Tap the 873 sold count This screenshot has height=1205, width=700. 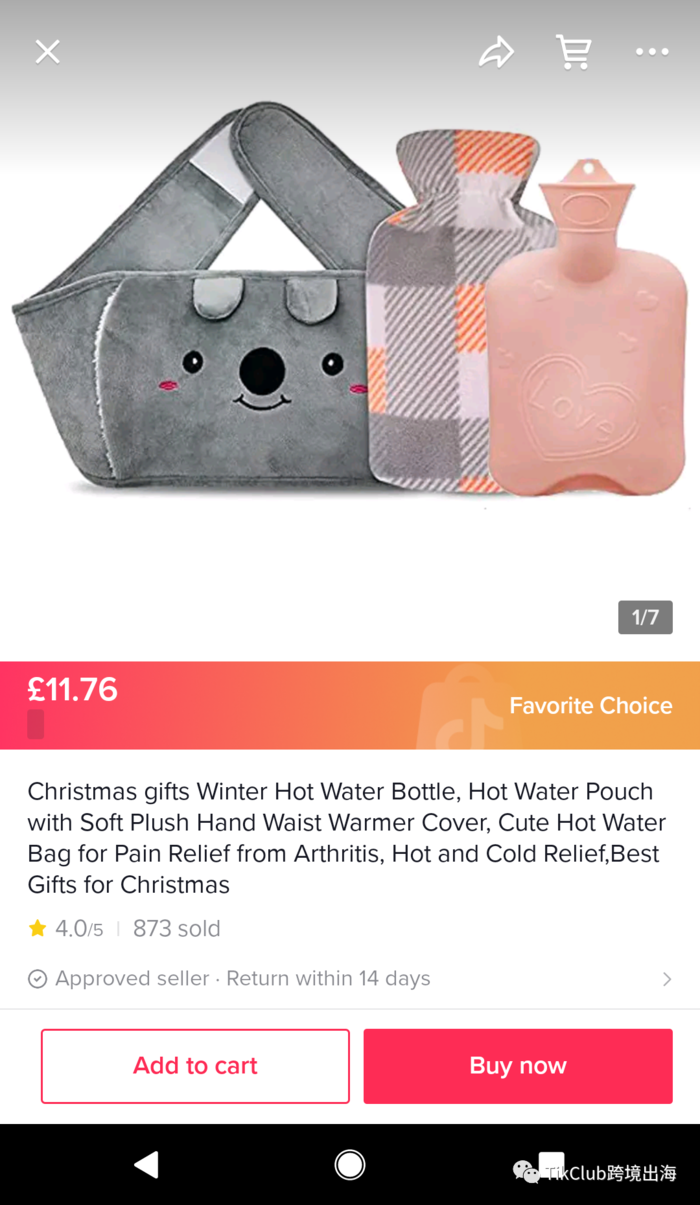pos(177,929)
